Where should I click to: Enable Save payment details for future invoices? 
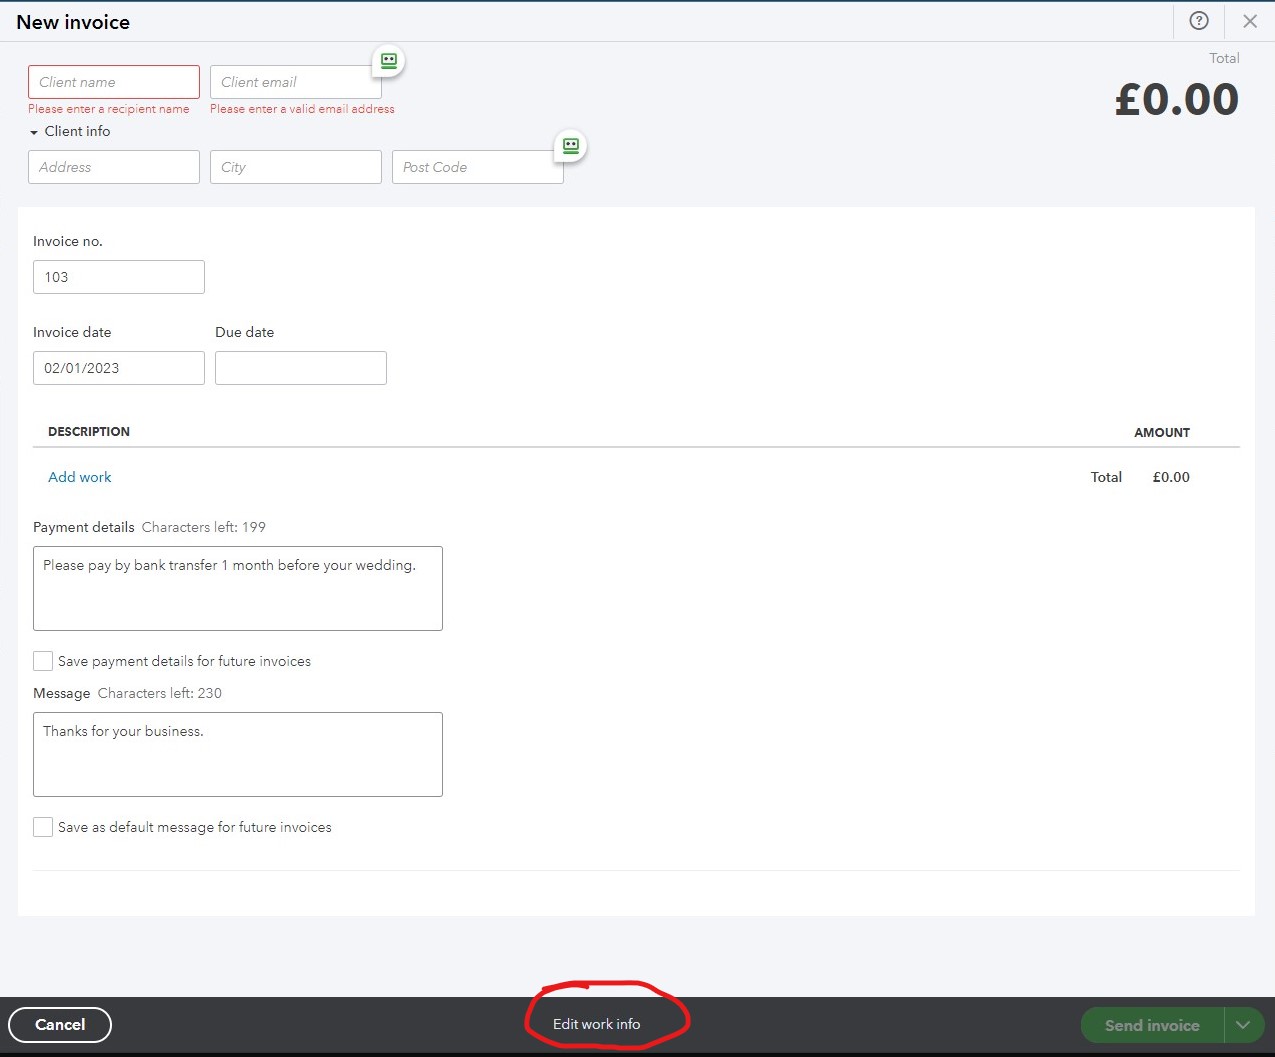[42, 661]
